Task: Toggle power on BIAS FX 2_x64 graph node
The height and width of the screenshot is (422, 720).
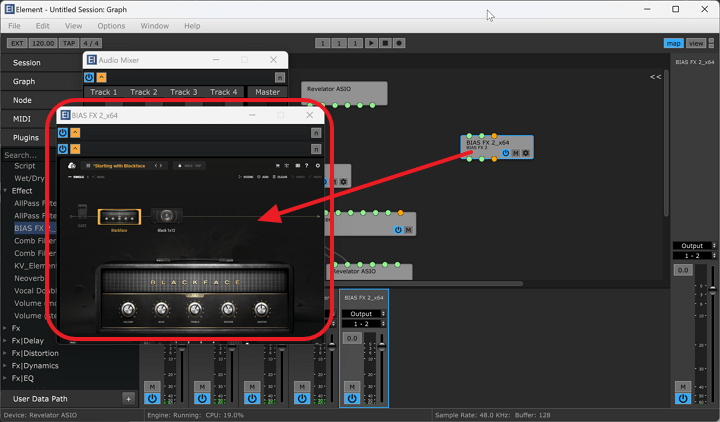Action: coord(506,153)
